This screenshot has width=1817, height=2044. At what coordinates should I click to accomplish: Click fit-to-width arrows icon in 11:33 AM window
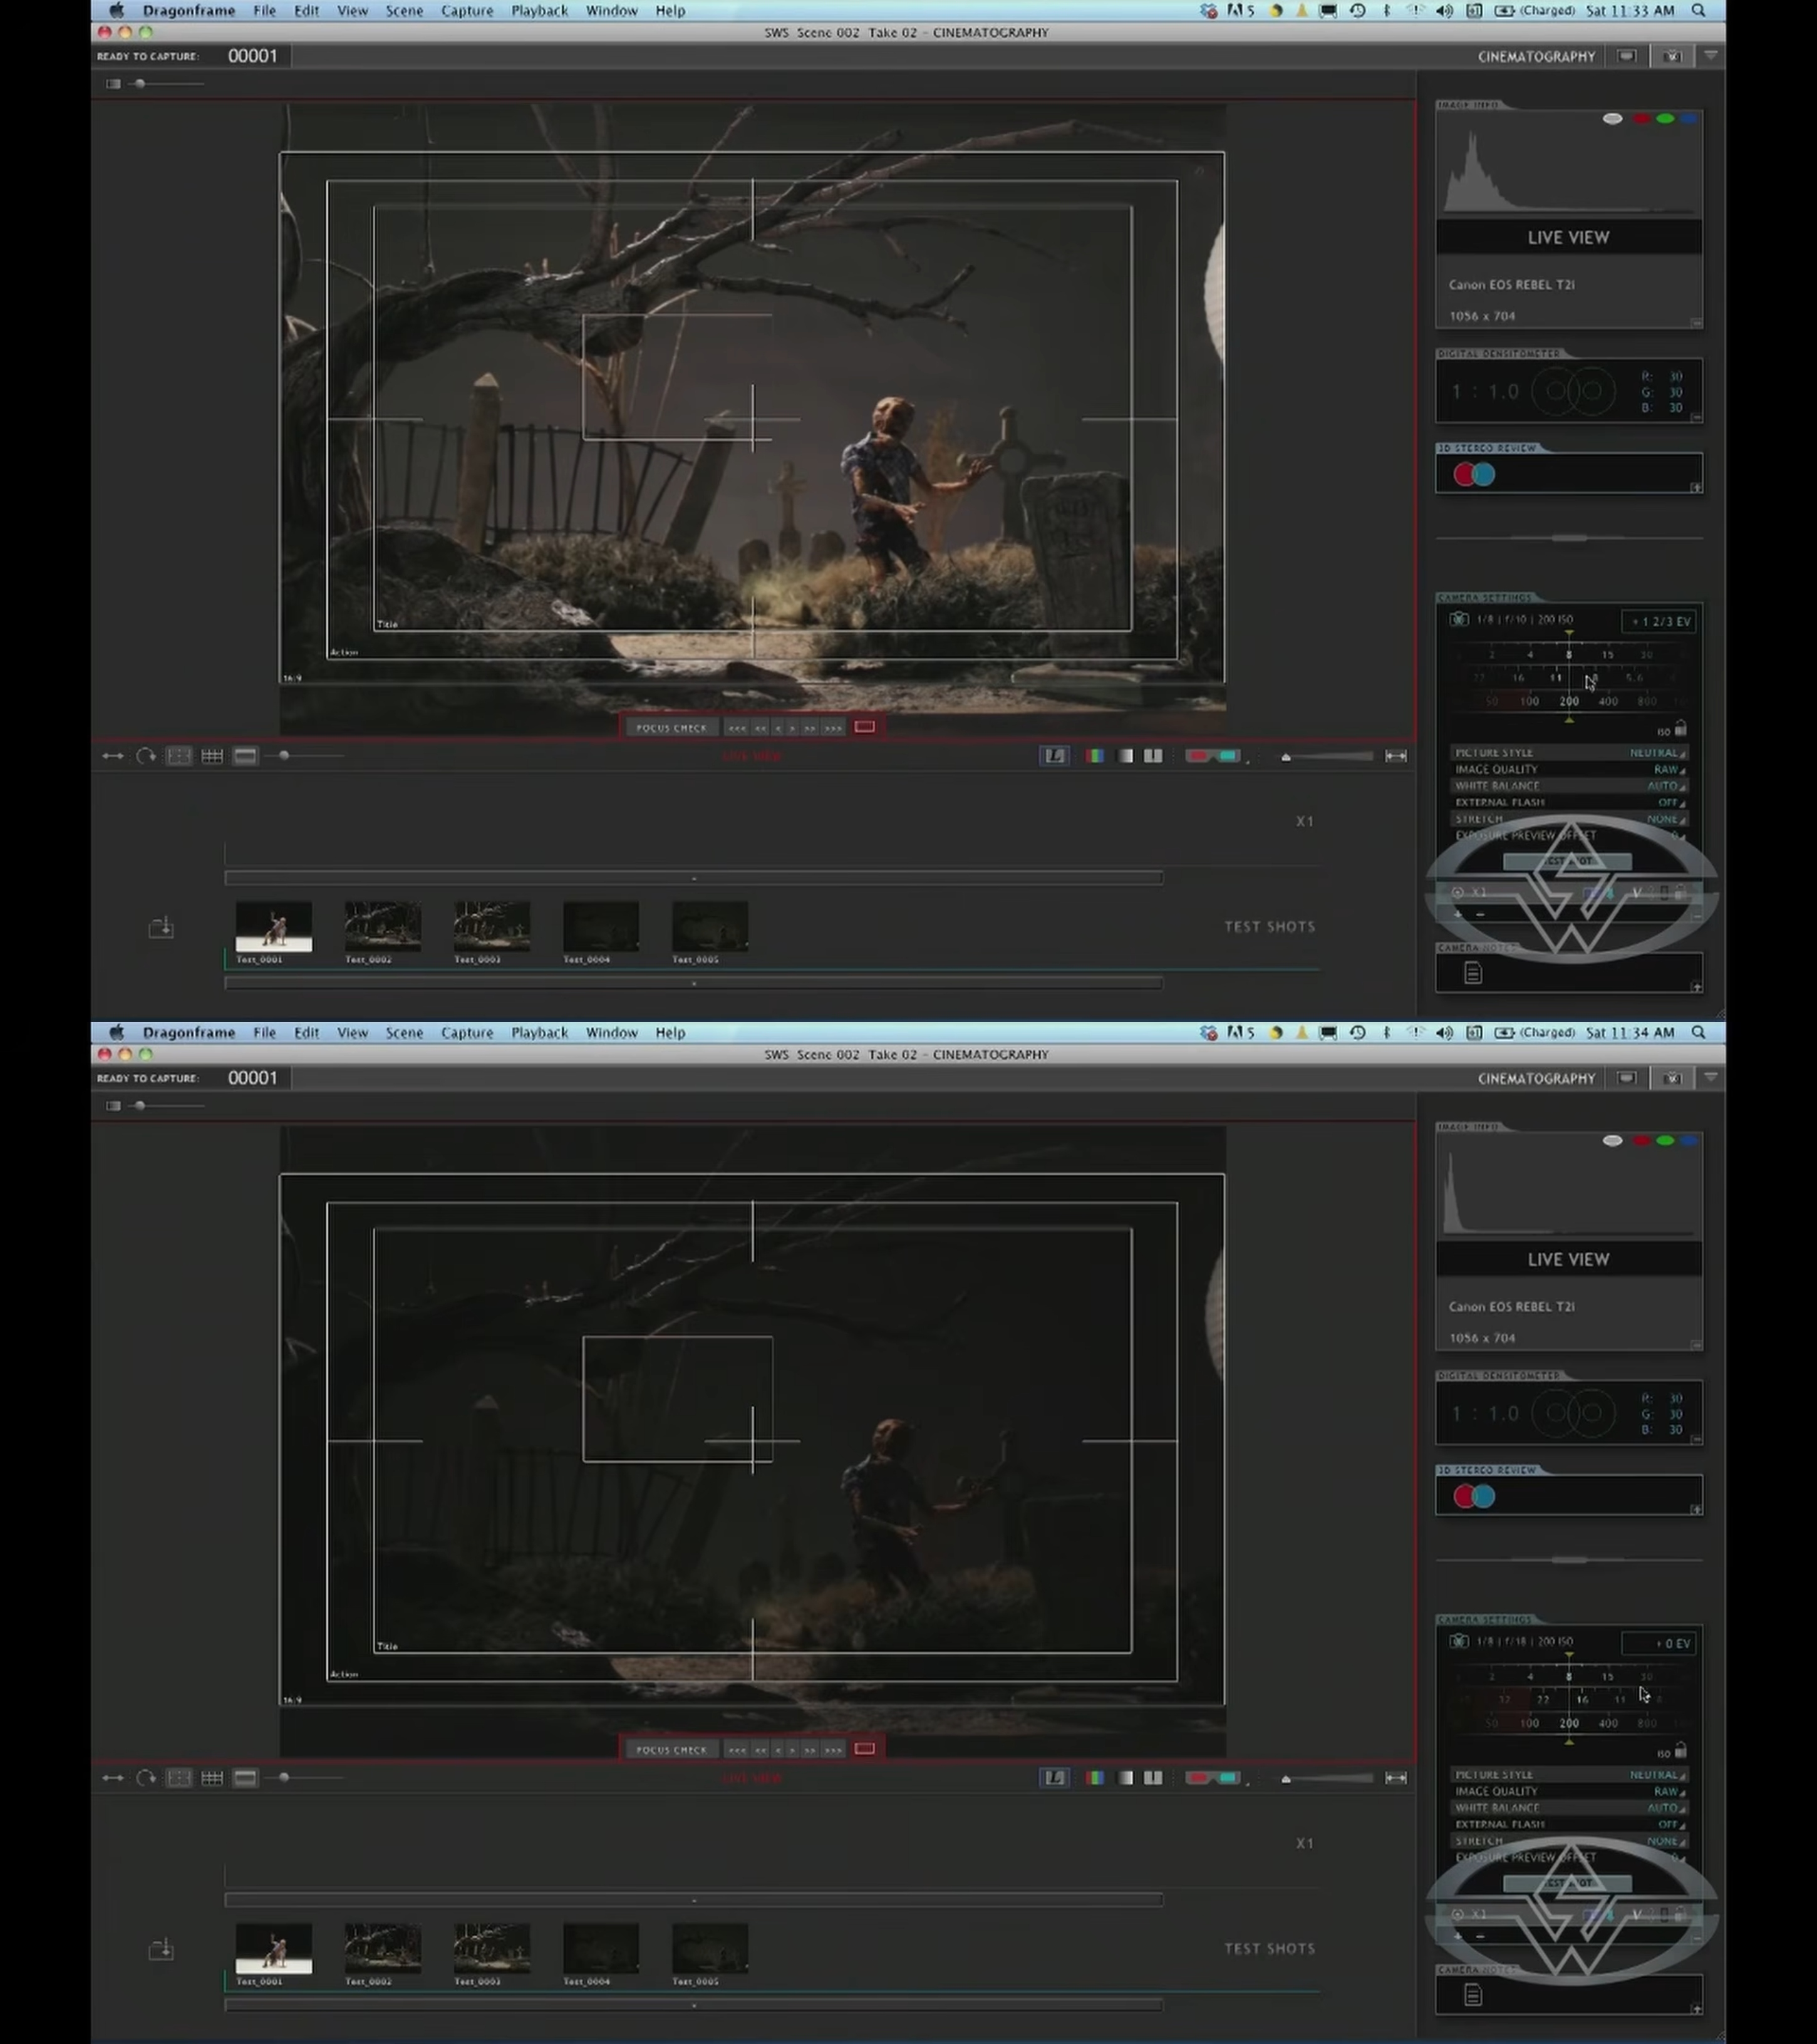click(1396, 756)
